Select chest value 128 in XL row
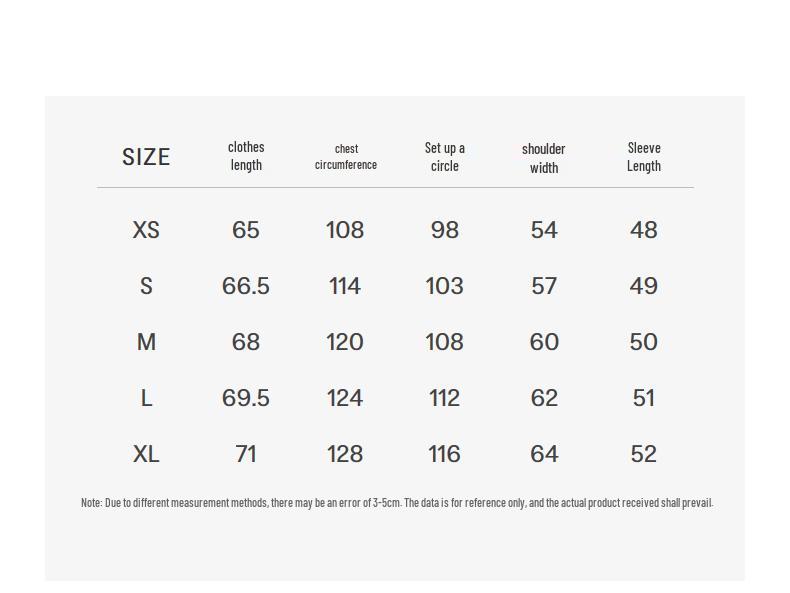This screenshot has height=593, width=790. (x=345, y=454)
